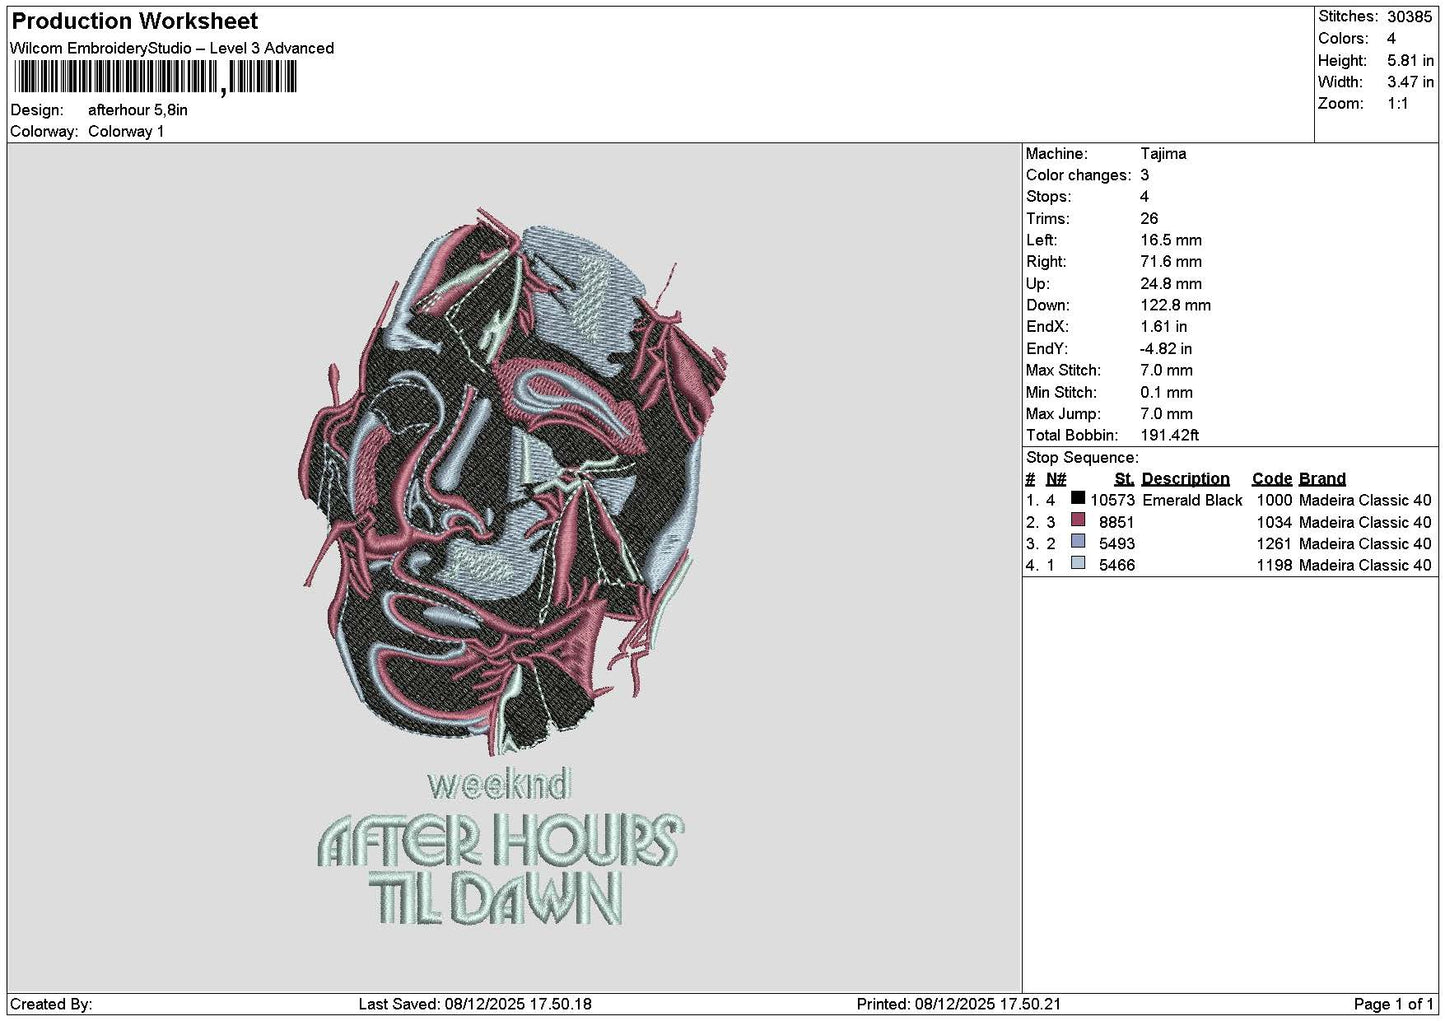Image resolution: width=1445 pixels, height=1021 pixels.
Task: Click width value '3.47 in'
Action: pos(1410,82)
